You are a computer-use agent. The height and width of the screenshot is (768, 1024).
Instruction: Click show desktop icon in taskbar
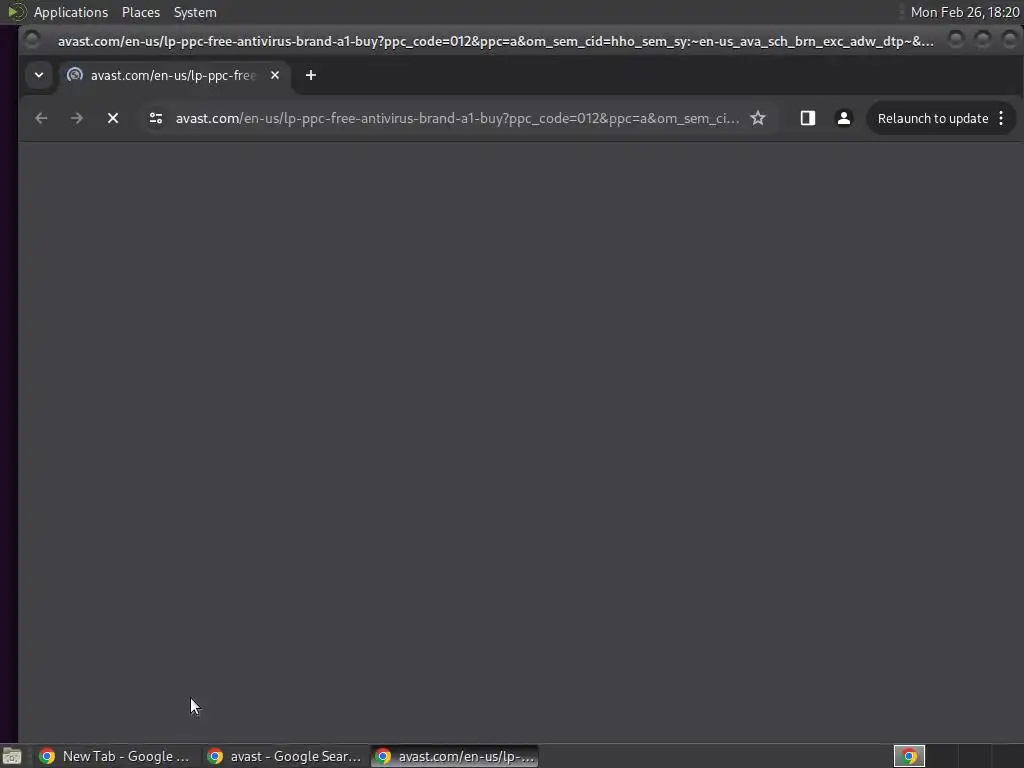tap(12, 756)
